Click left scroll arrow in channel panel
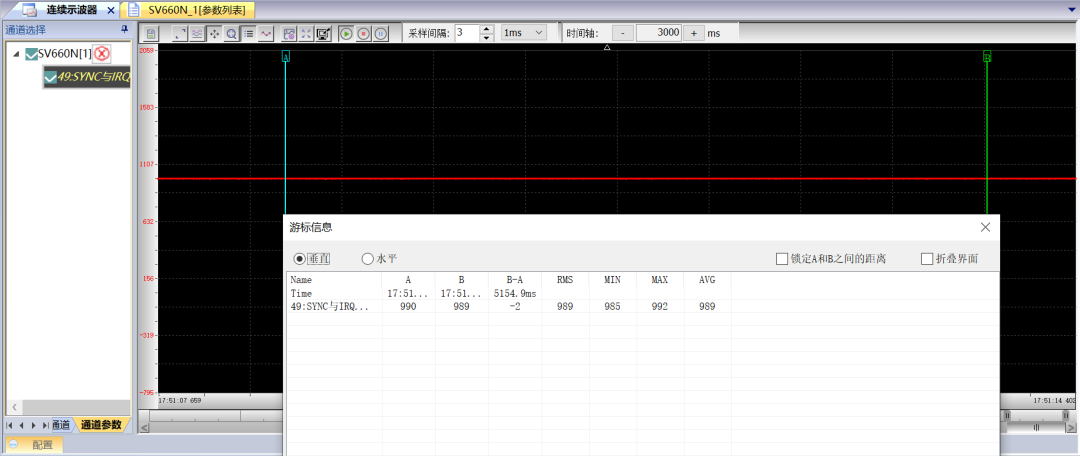The image size is (1080, 456). (x=14, y=406)
